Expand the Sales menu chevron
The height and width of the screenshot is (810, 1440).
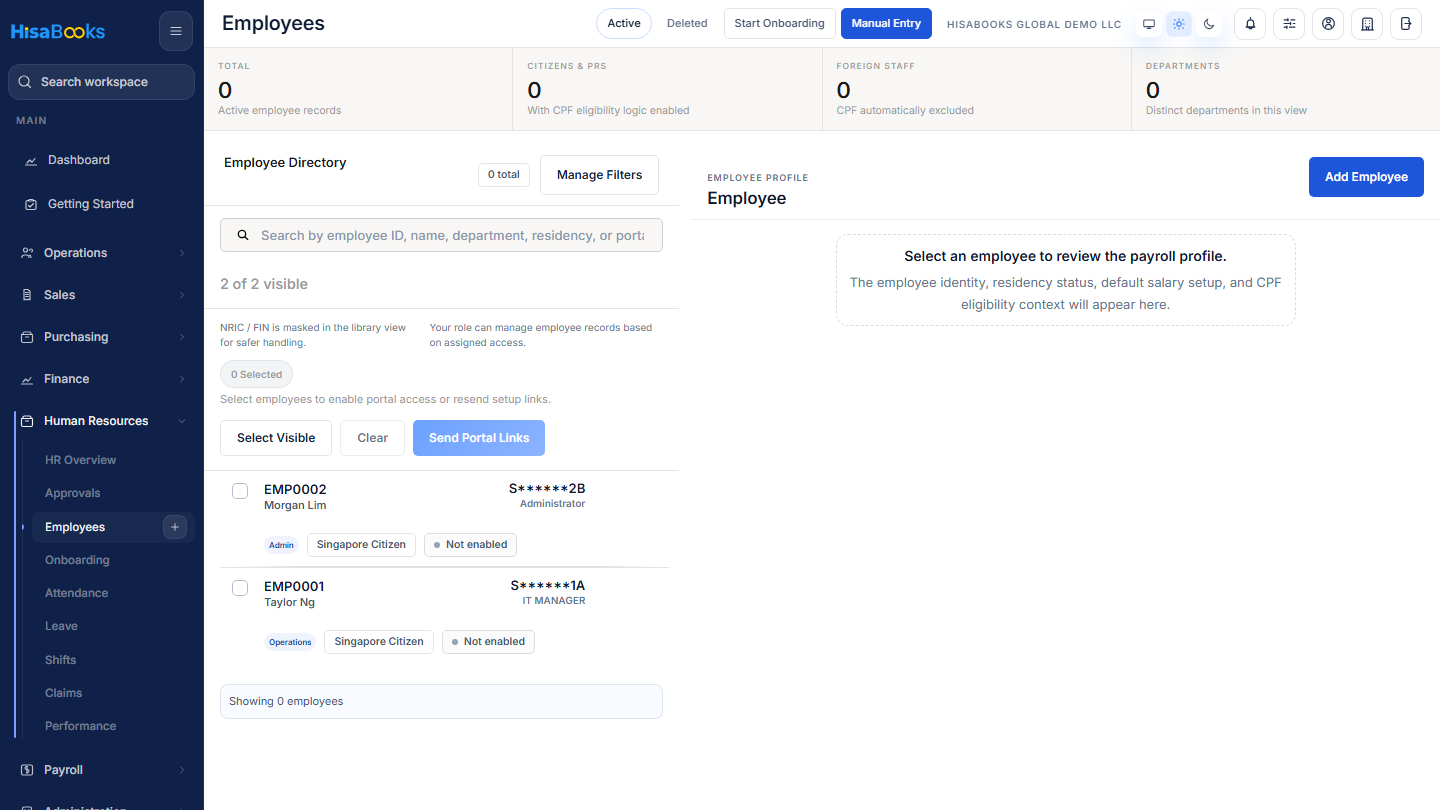182,295
